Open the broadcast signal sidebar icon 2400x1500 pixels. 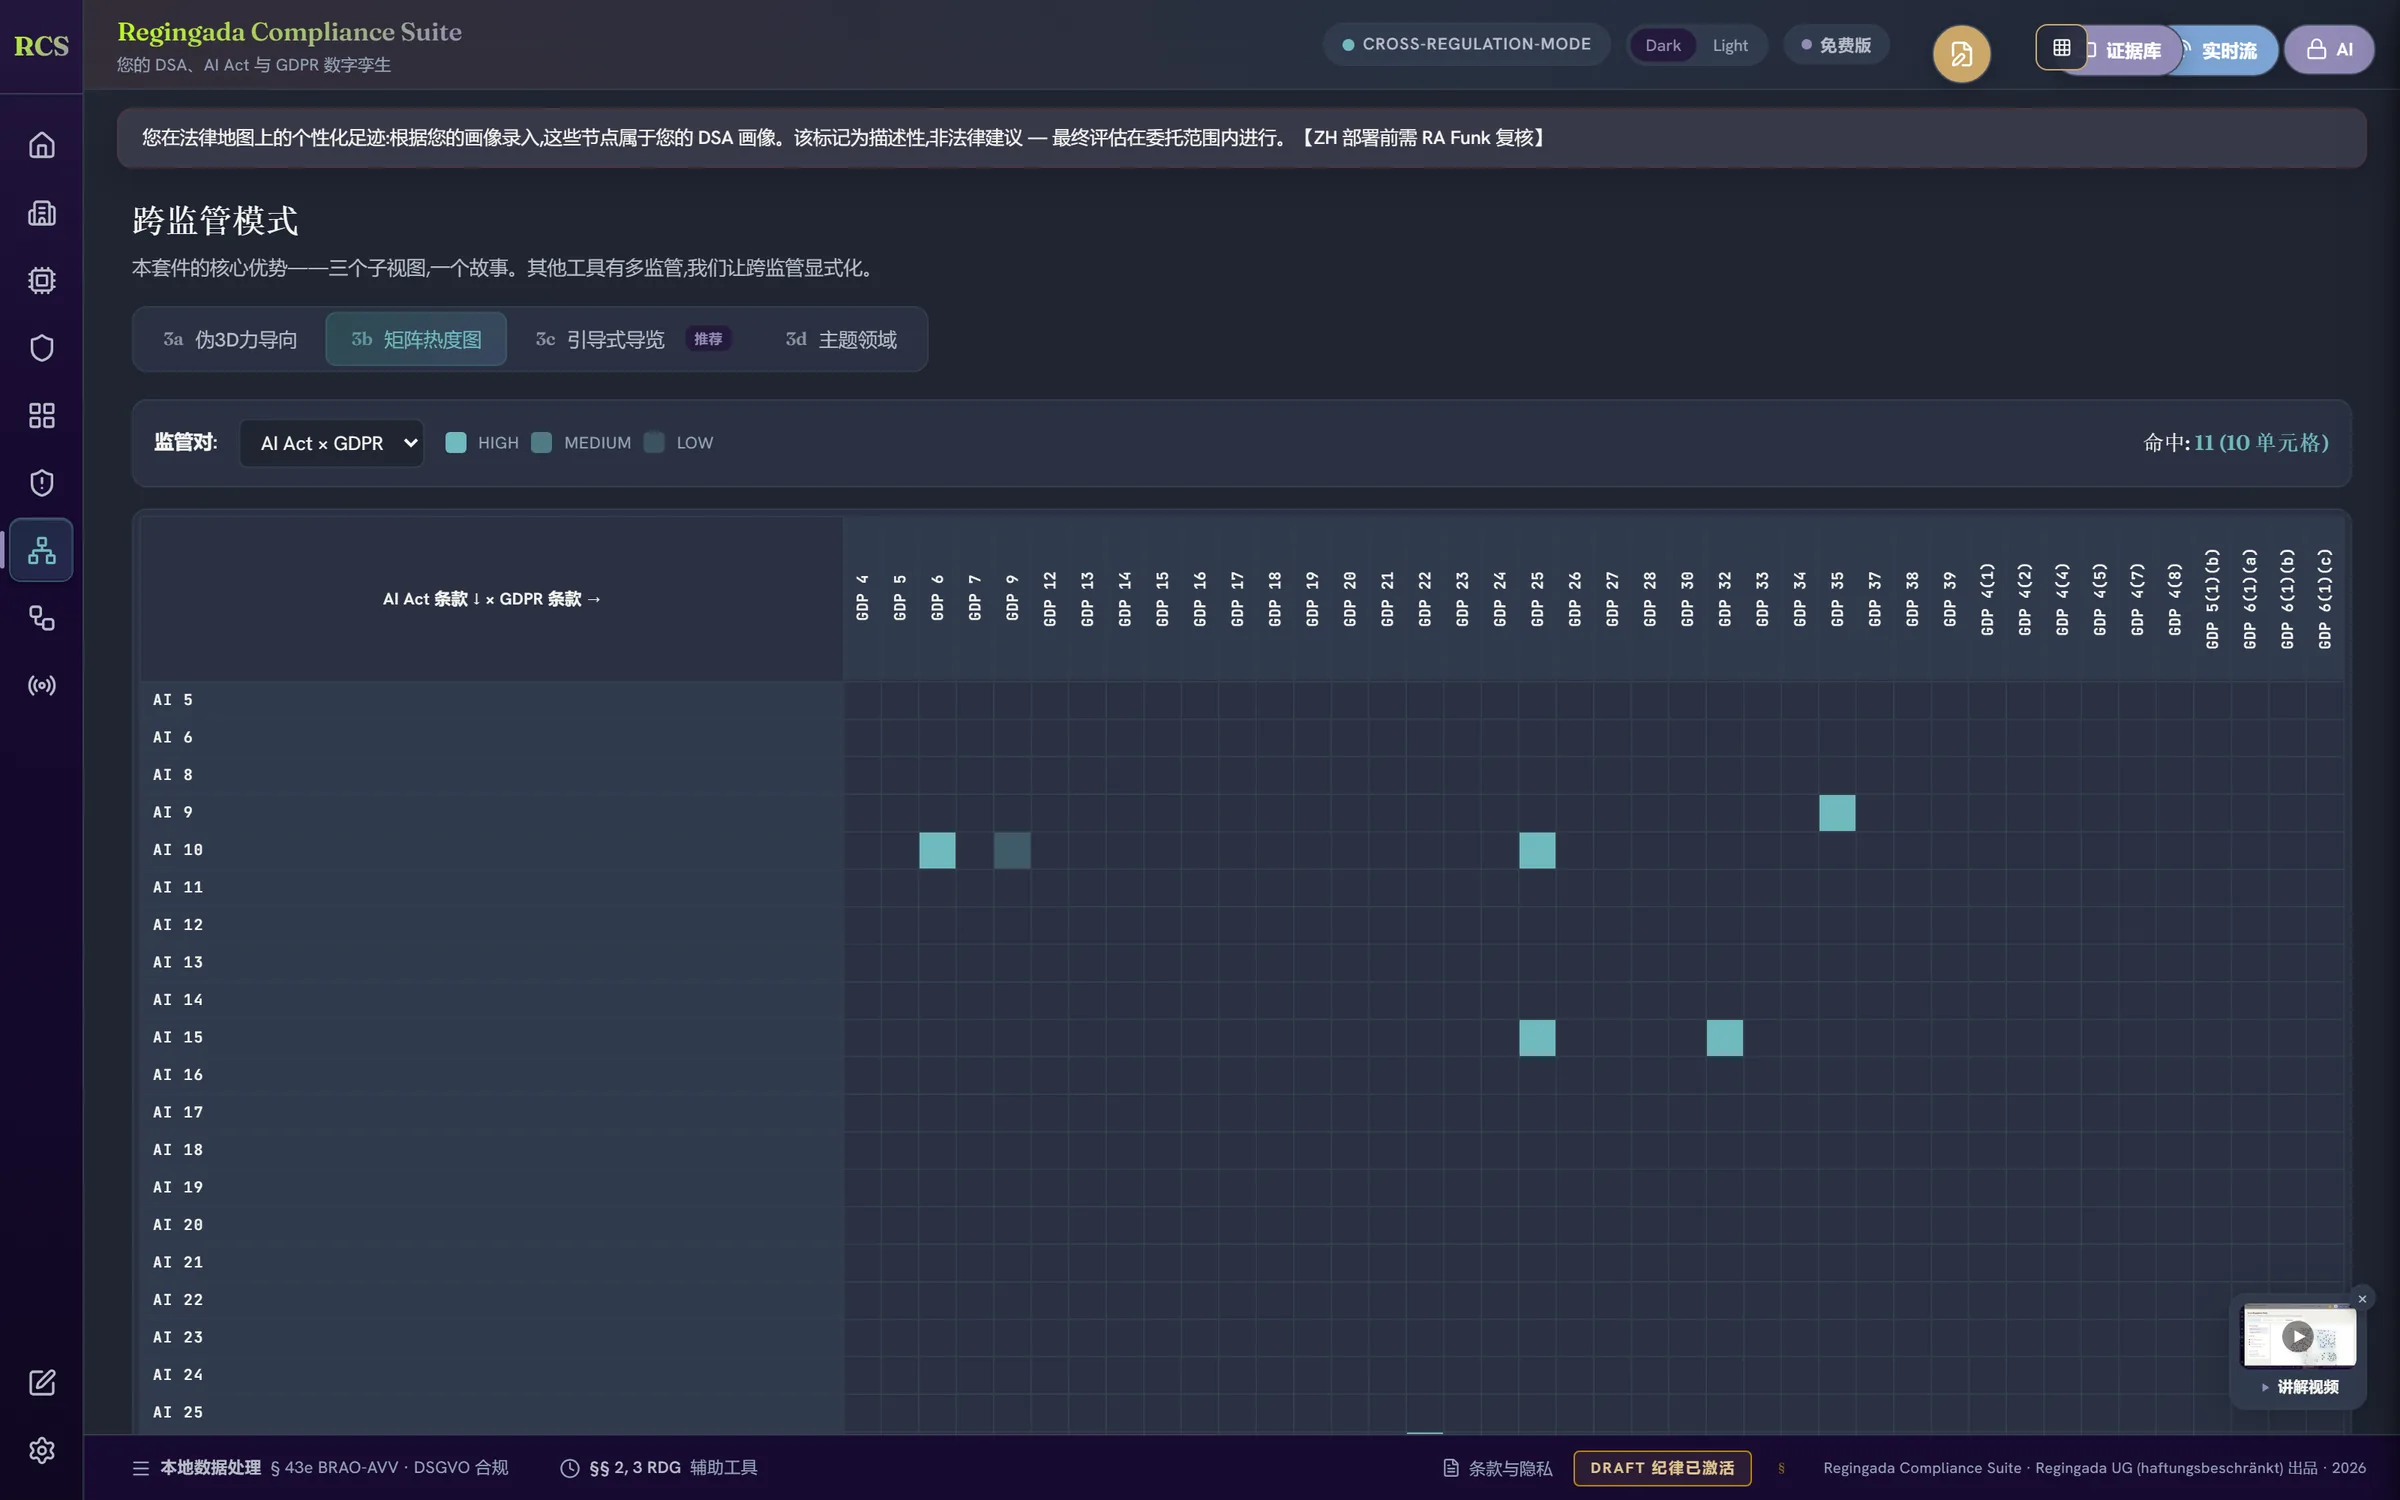pos(41,685)
